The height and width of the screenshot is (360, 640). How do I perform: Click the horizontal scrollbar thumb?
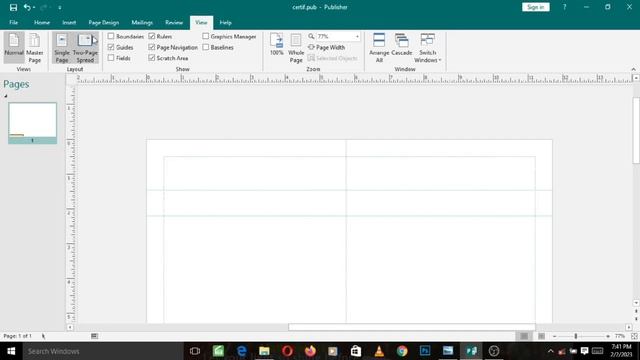click(411, 327)
